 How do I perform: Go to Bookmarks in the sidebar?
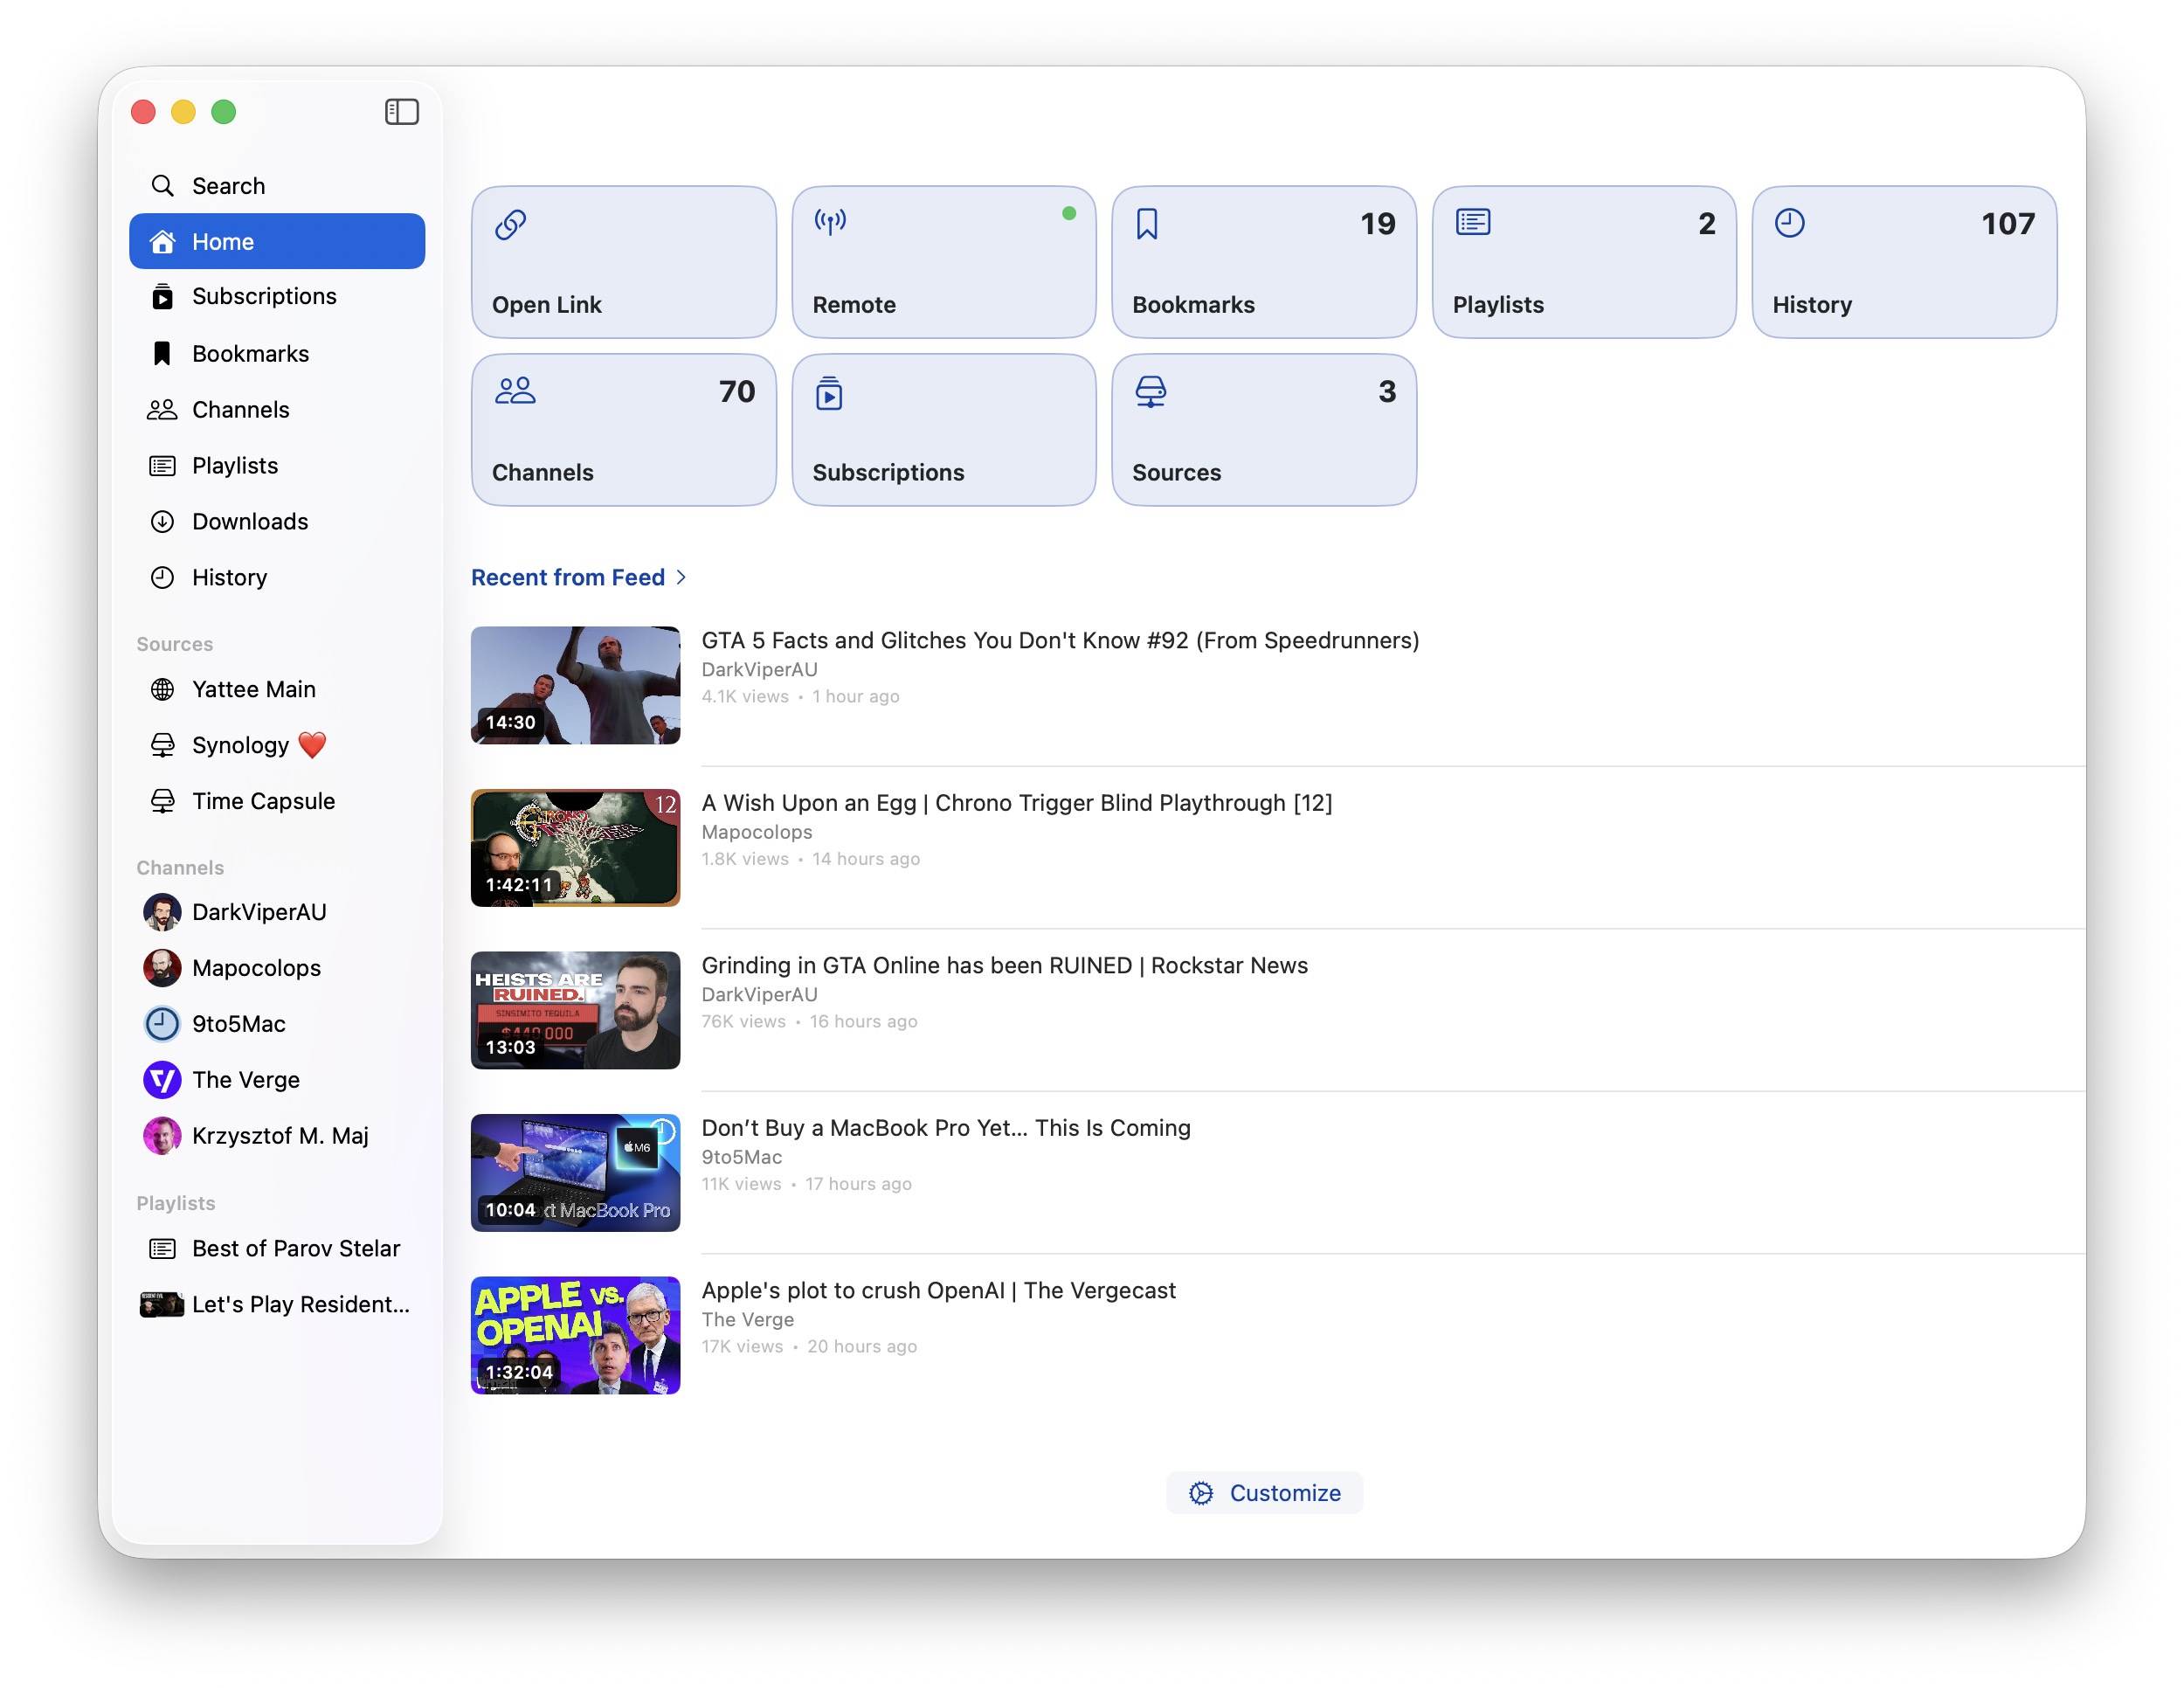click(277, 353)
